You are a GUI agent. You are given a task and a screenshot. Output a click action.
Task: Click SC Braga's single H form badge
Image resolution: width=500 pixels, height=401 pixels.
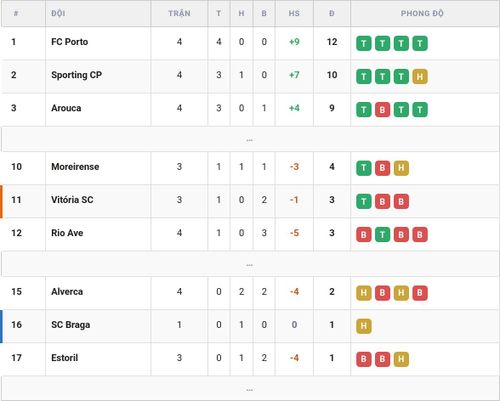[x=364, y=326]
